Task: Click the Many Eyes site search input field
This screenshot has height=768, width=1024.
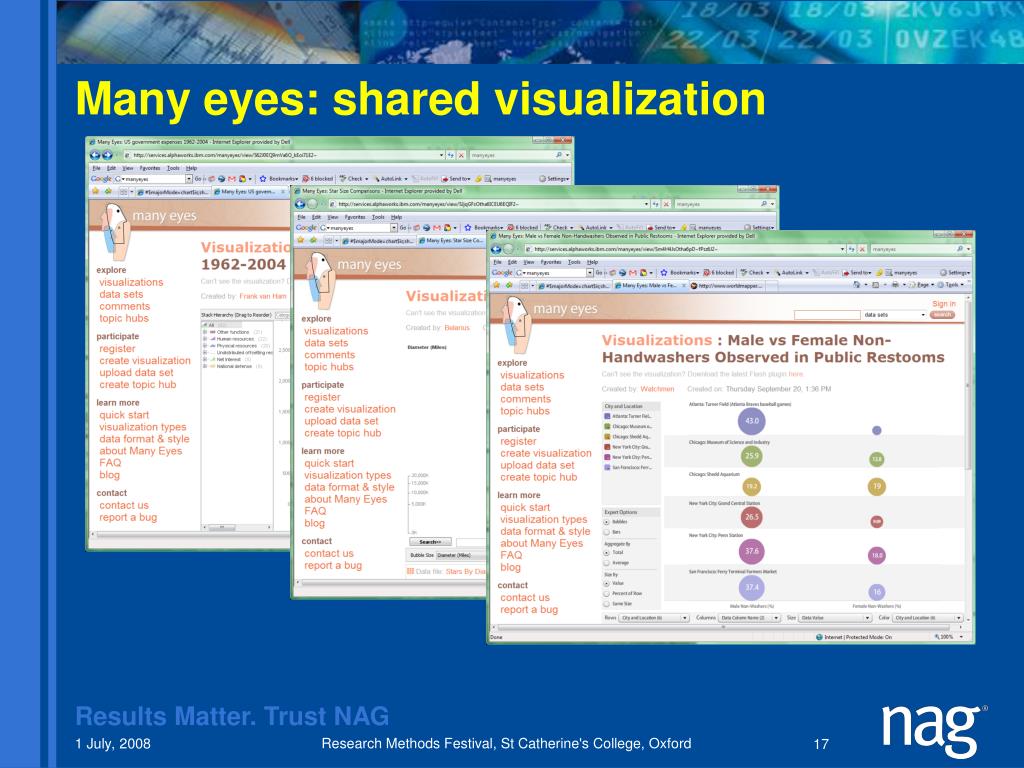Action: [x=827, y=315]
